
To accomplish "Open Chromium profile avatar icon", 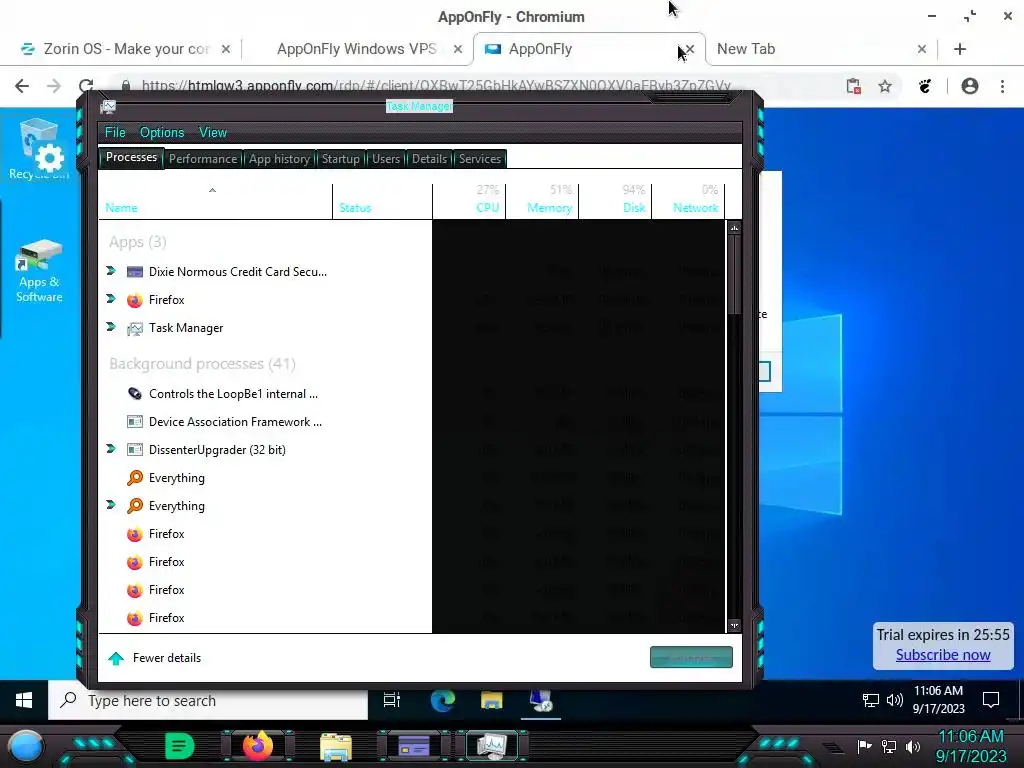I will click(970, 86).
